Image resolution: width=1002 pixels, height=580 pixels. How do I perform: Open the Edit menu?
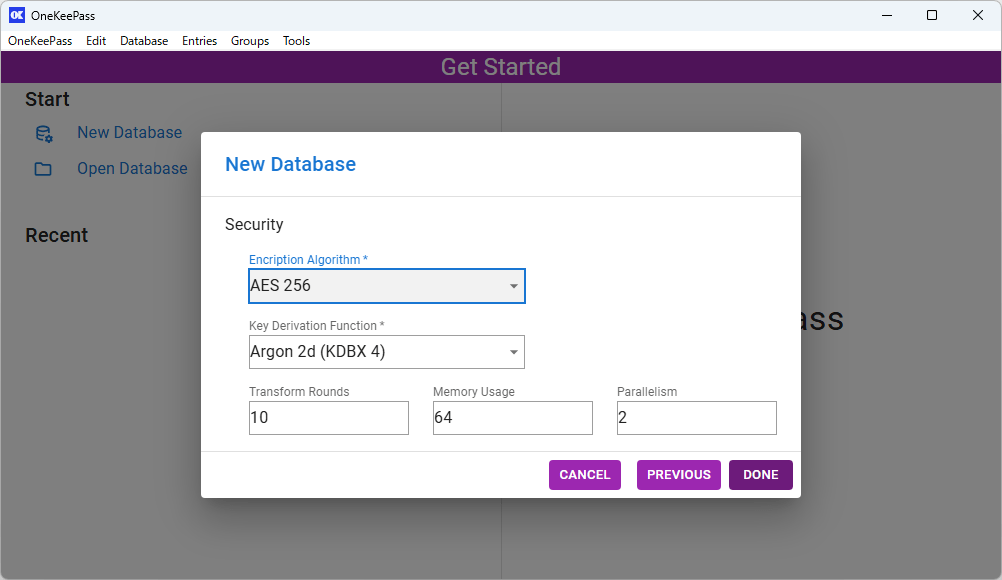(96, 41)
